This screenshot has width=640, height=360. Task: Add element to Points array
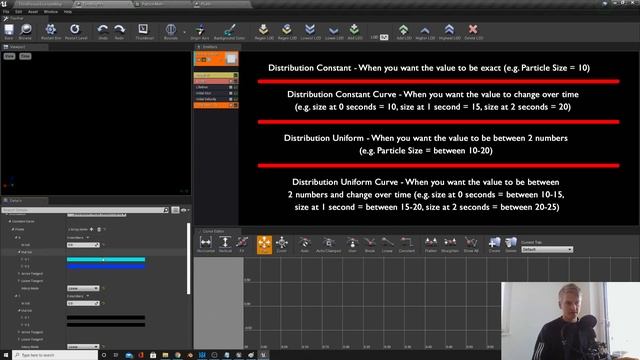(91, 229)
